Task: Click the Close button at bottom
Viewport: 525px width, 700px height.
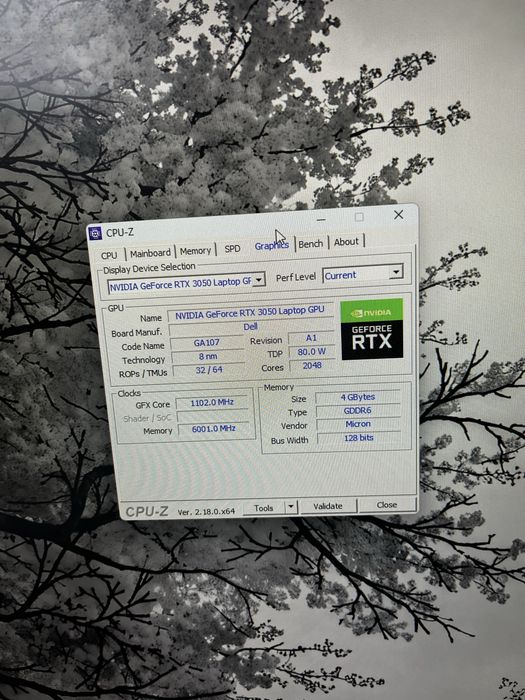Action: pos(387,504)
